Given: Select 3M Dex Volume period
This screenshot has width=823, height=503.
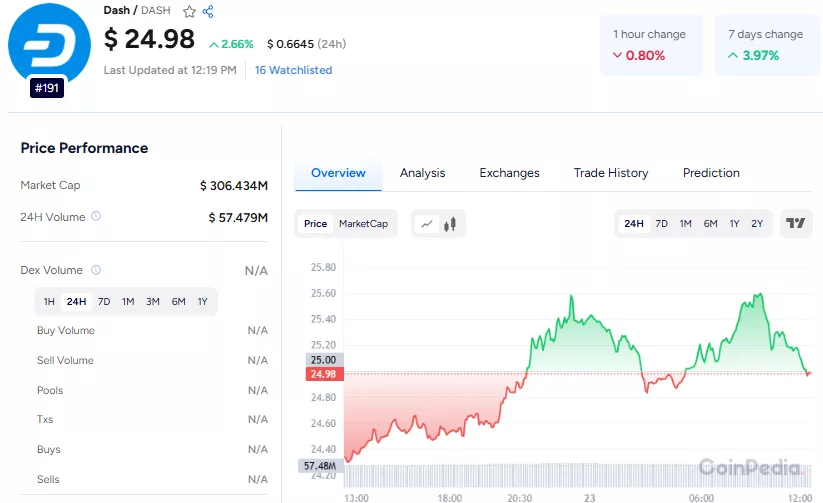Looking at the screenshot, I should (153, 301).
